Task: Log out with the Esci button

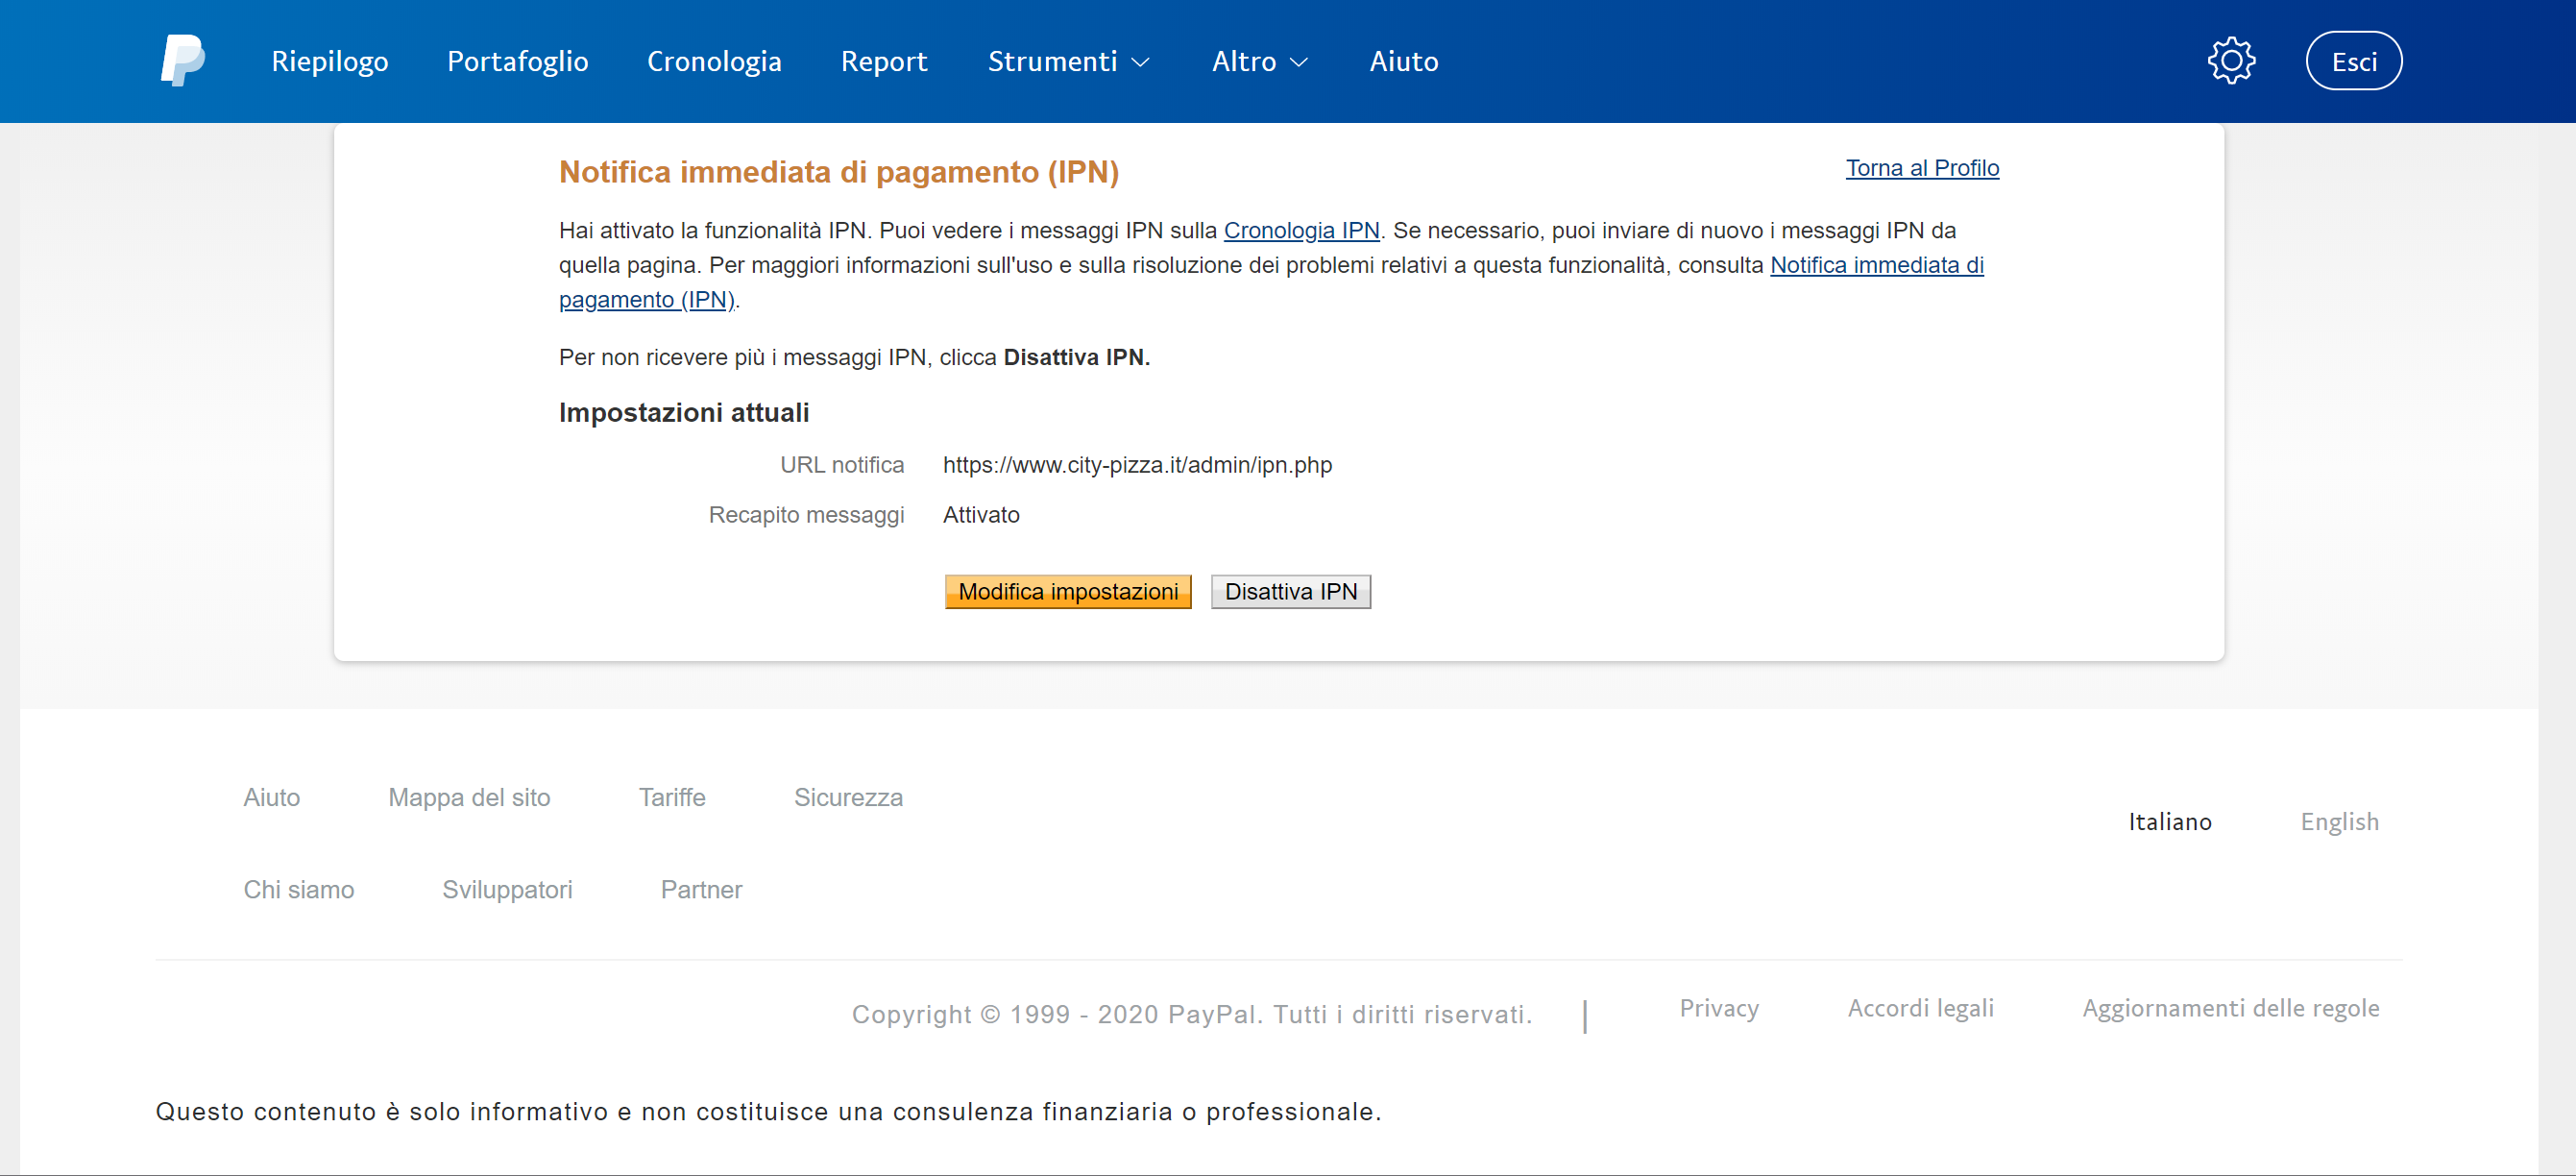Action: click(x=2353, y=61)
